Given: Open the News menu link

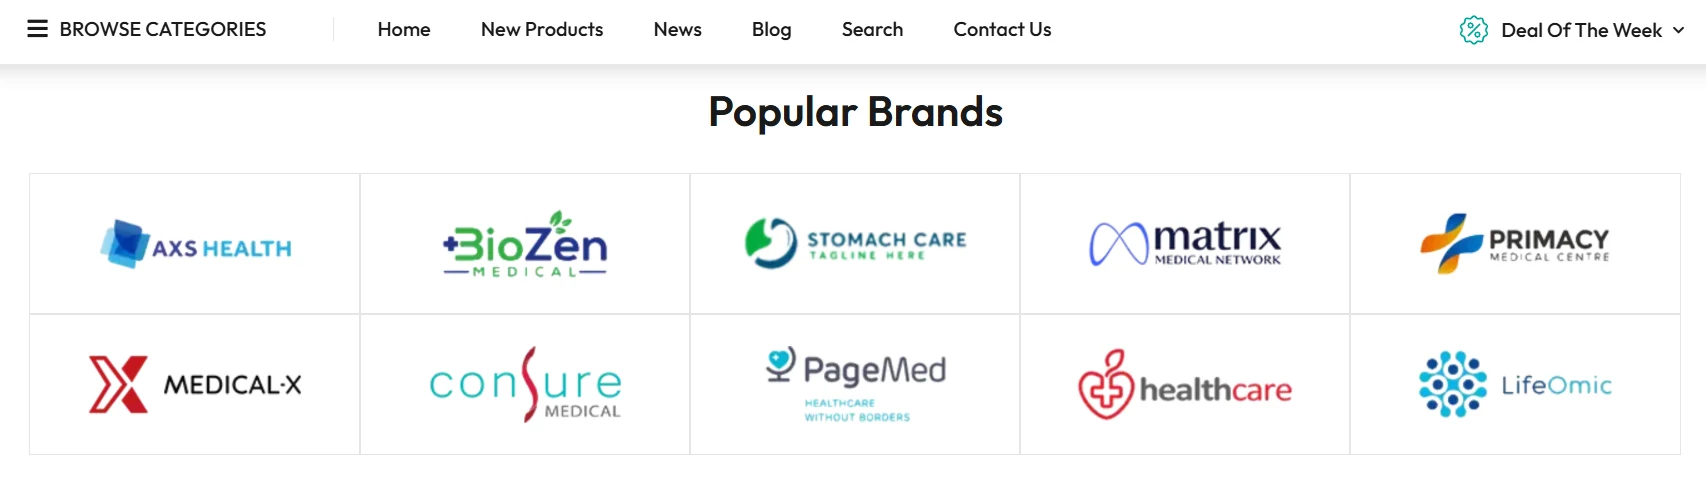Looking at the screenshot, I should click(x=677, y=30).
